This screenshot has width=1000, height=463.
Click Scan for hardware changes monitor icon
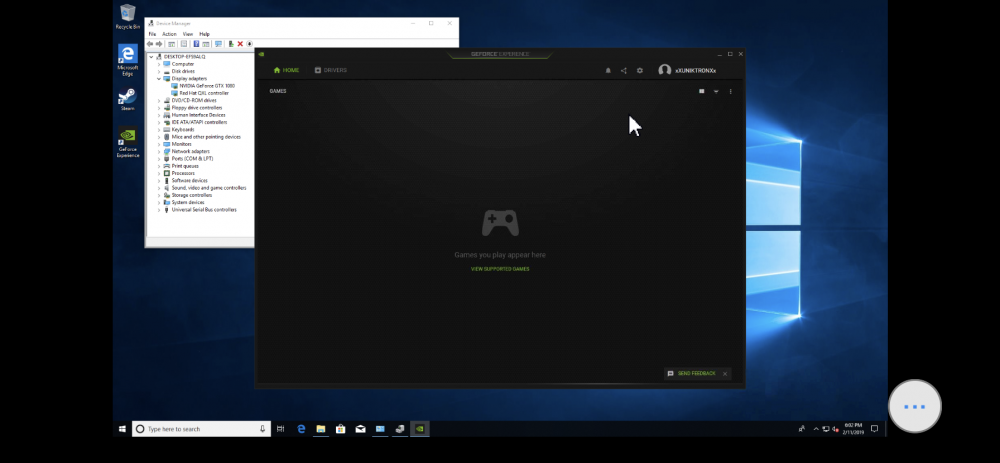click(x=218, y=44)
